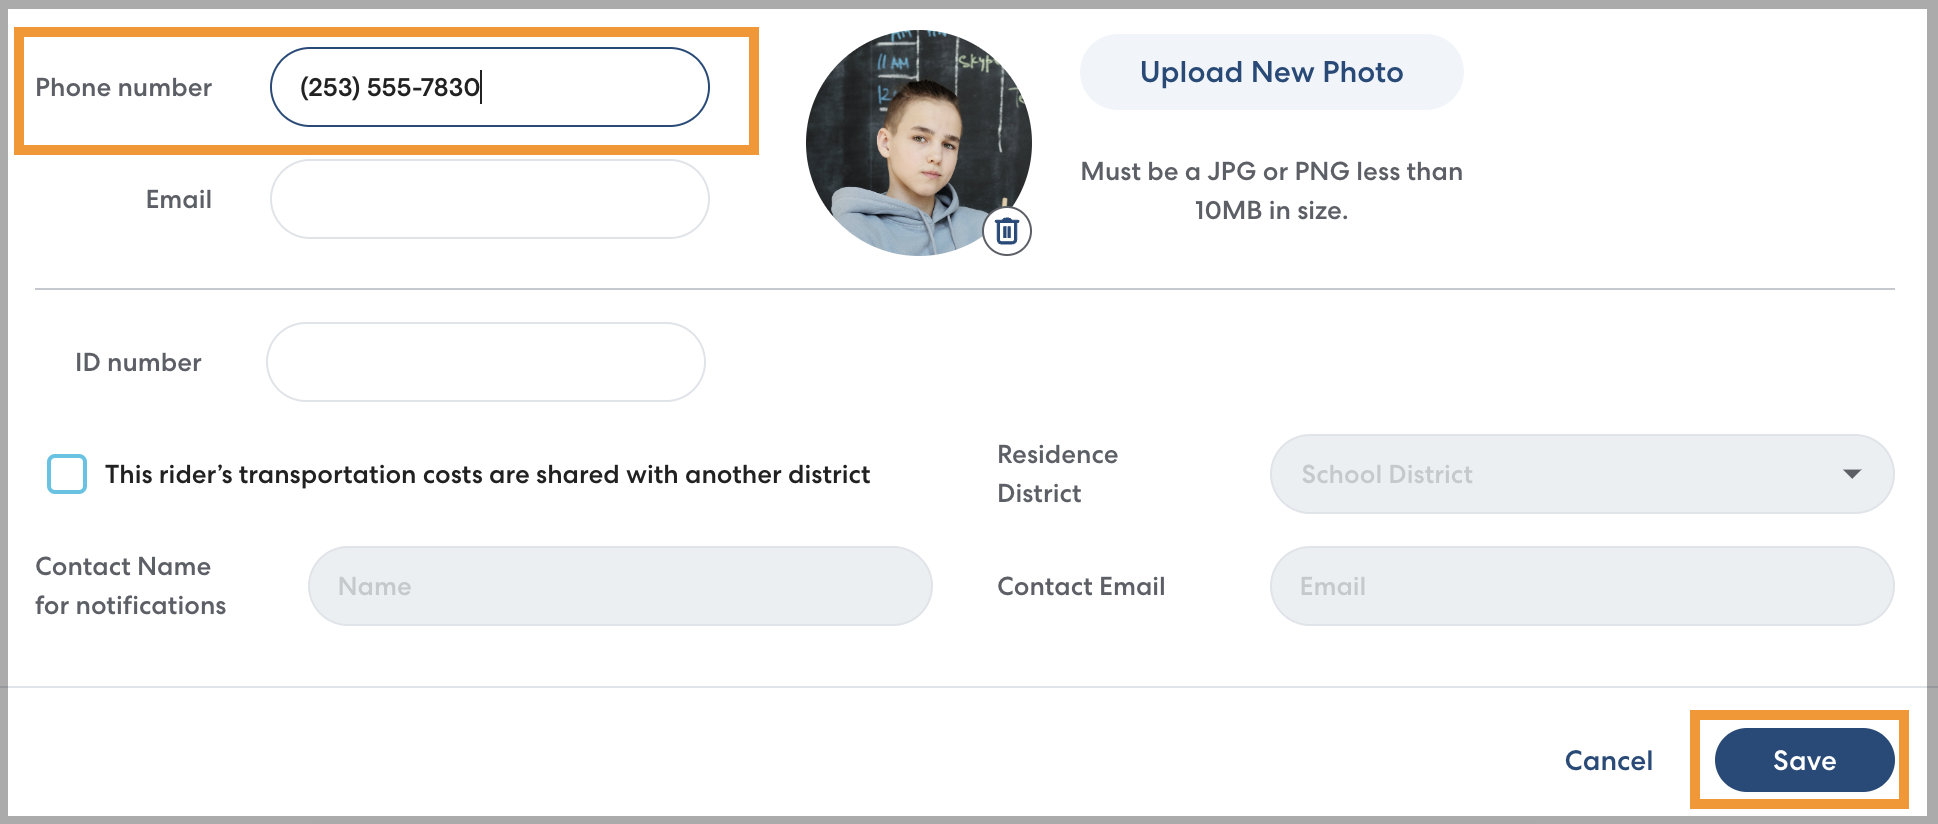Select the Contact Name input box
The image size is (1938, 824).
click(x=620, y=586)
